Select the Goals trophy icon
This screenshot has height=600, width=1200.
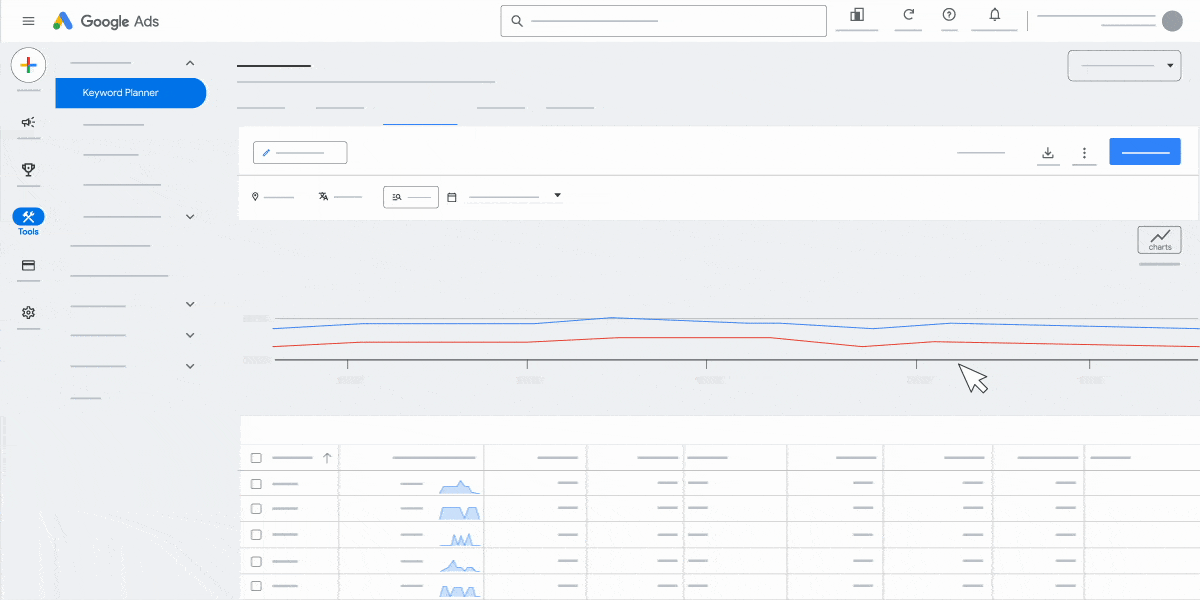[28, 171]
